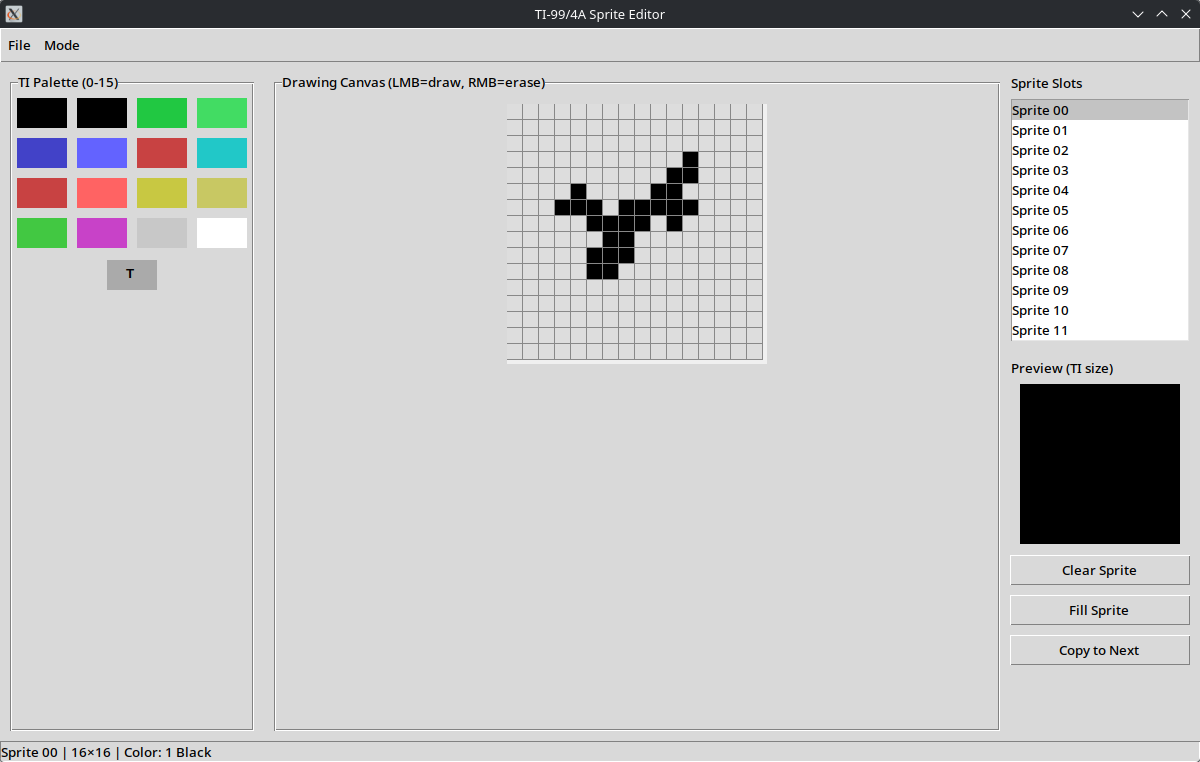The width and height of the screenshot is (1200, 762).
Task: Select the light gray palette swatch
Action: (162, 233)
